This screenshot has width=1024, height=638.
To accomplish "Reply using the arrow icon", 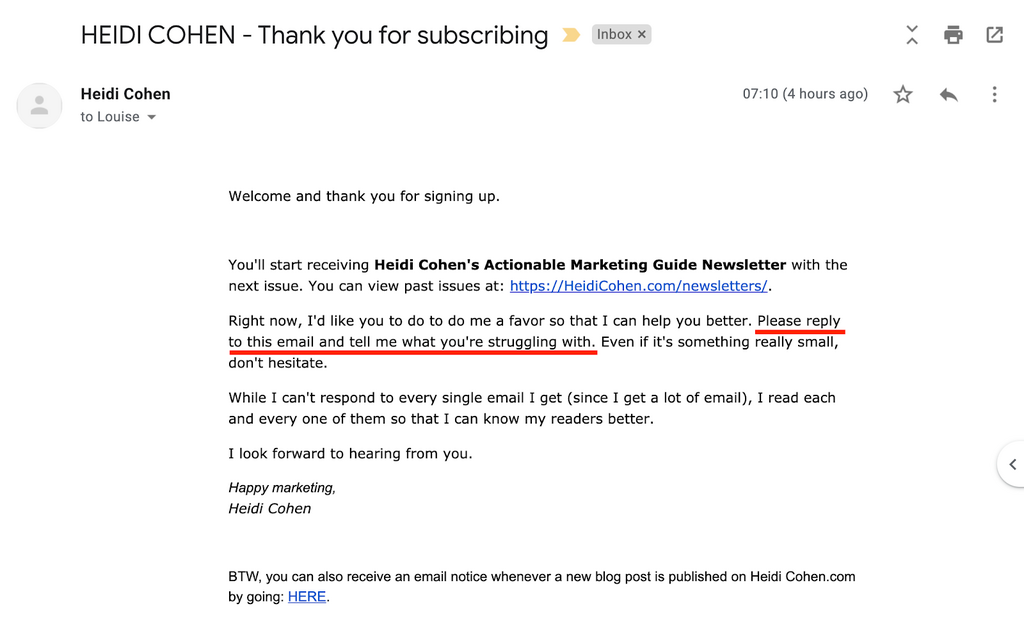I will click(948, 95).
